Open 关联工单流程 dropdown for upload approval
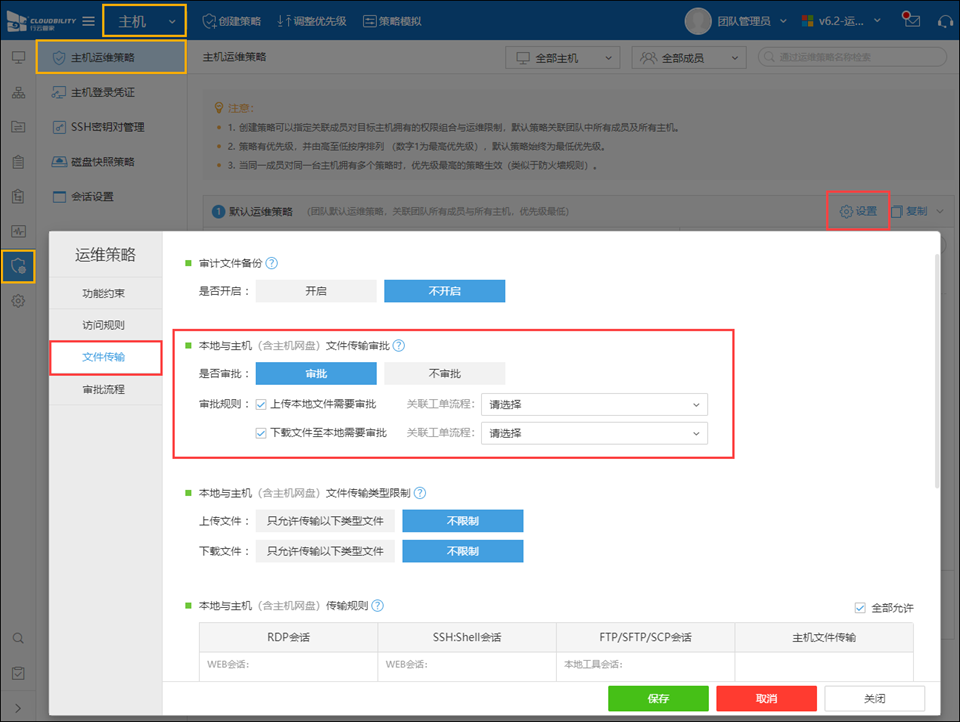This screenshot has width=960, height=722. click(593, 405)
